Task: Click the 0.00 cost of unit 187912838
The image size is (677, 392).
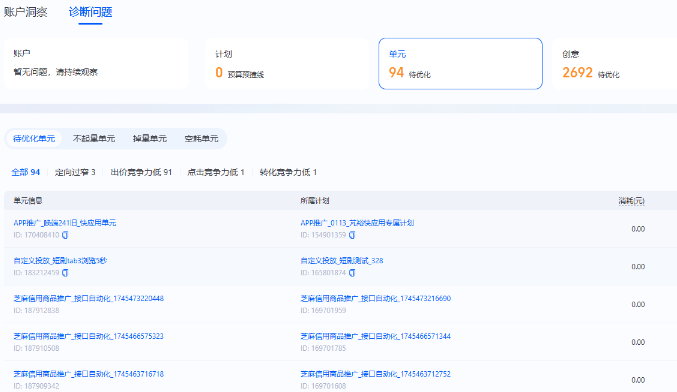Action: [638, 304]
